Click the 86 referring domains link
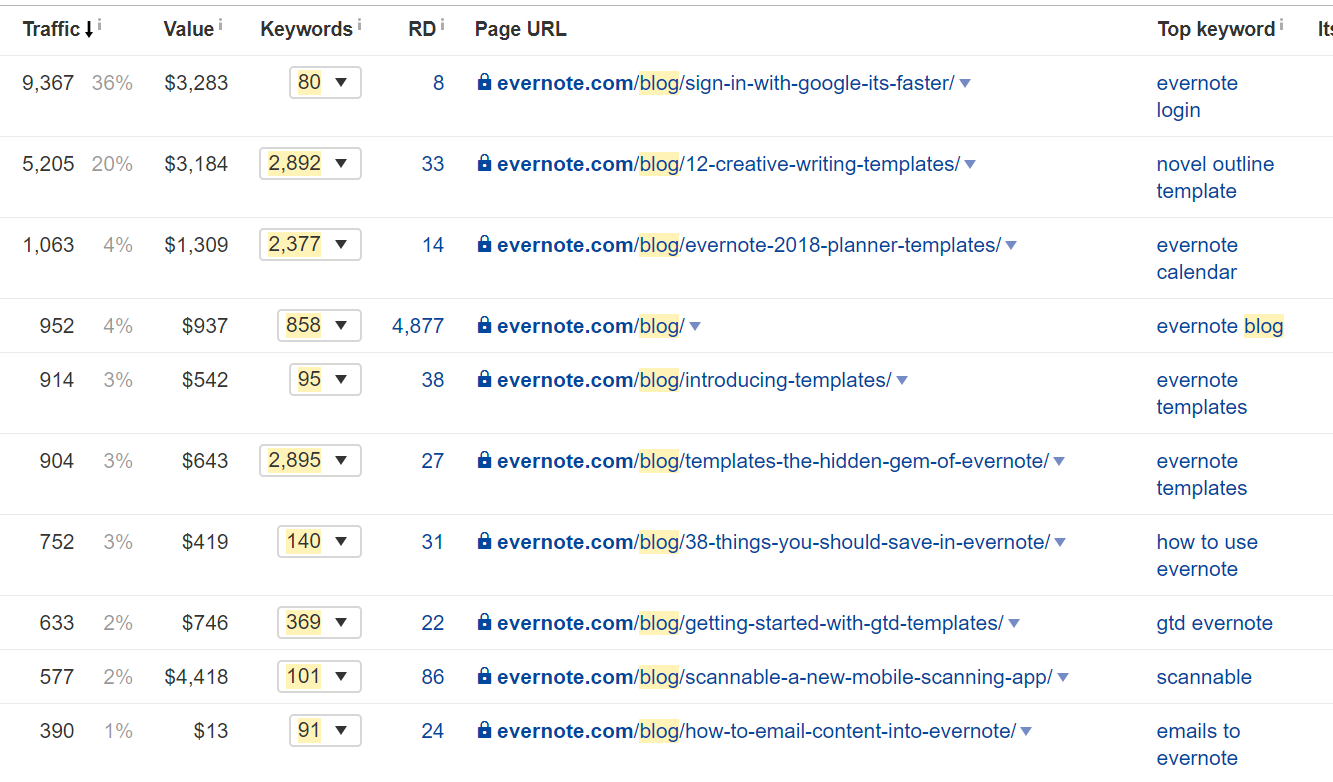 coord(433,677)
